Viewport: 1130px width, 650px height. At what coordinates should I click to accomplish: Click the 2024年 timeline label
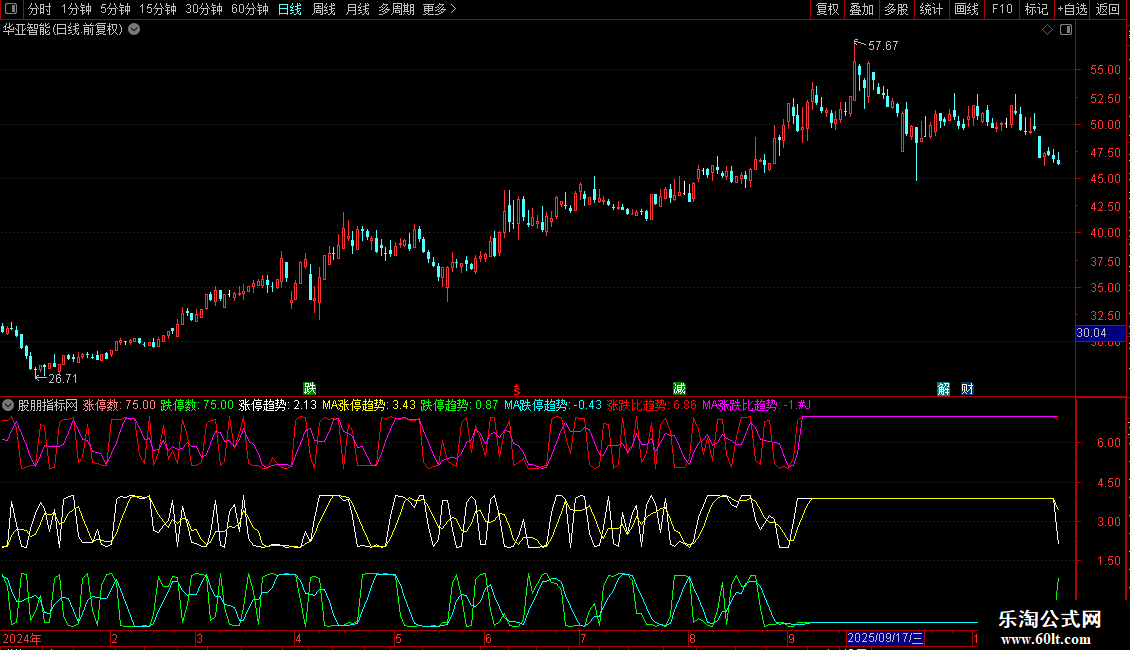tap(22, 638)
